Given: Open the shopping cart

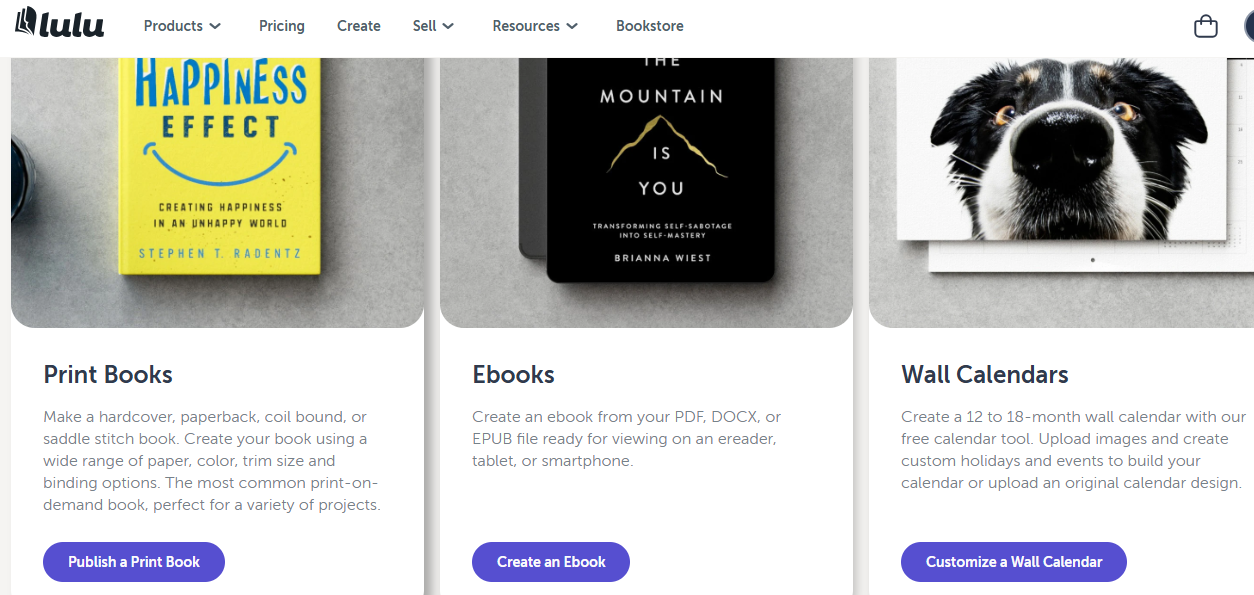Looking at the screenshot, I should click(1205, 25).
